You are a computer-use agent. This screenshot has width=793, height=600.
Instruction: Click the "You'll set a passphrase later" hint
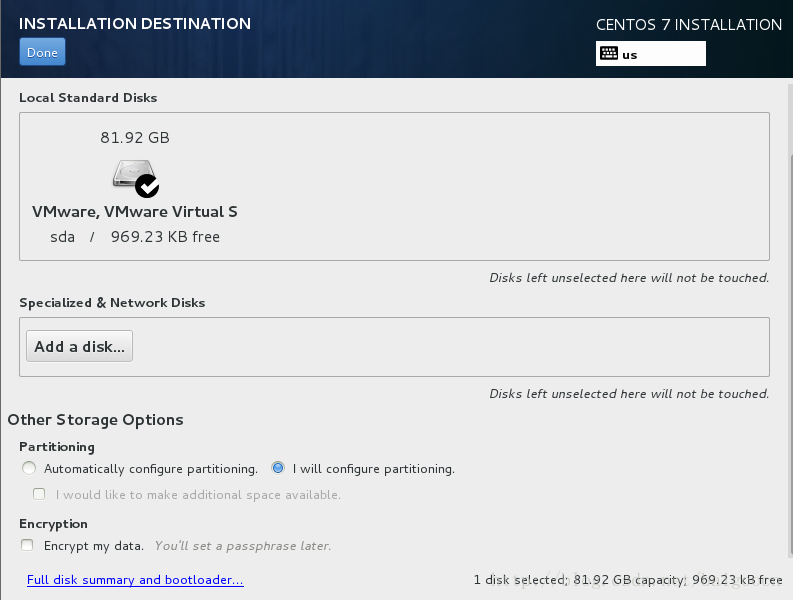(x=243, y=546)
